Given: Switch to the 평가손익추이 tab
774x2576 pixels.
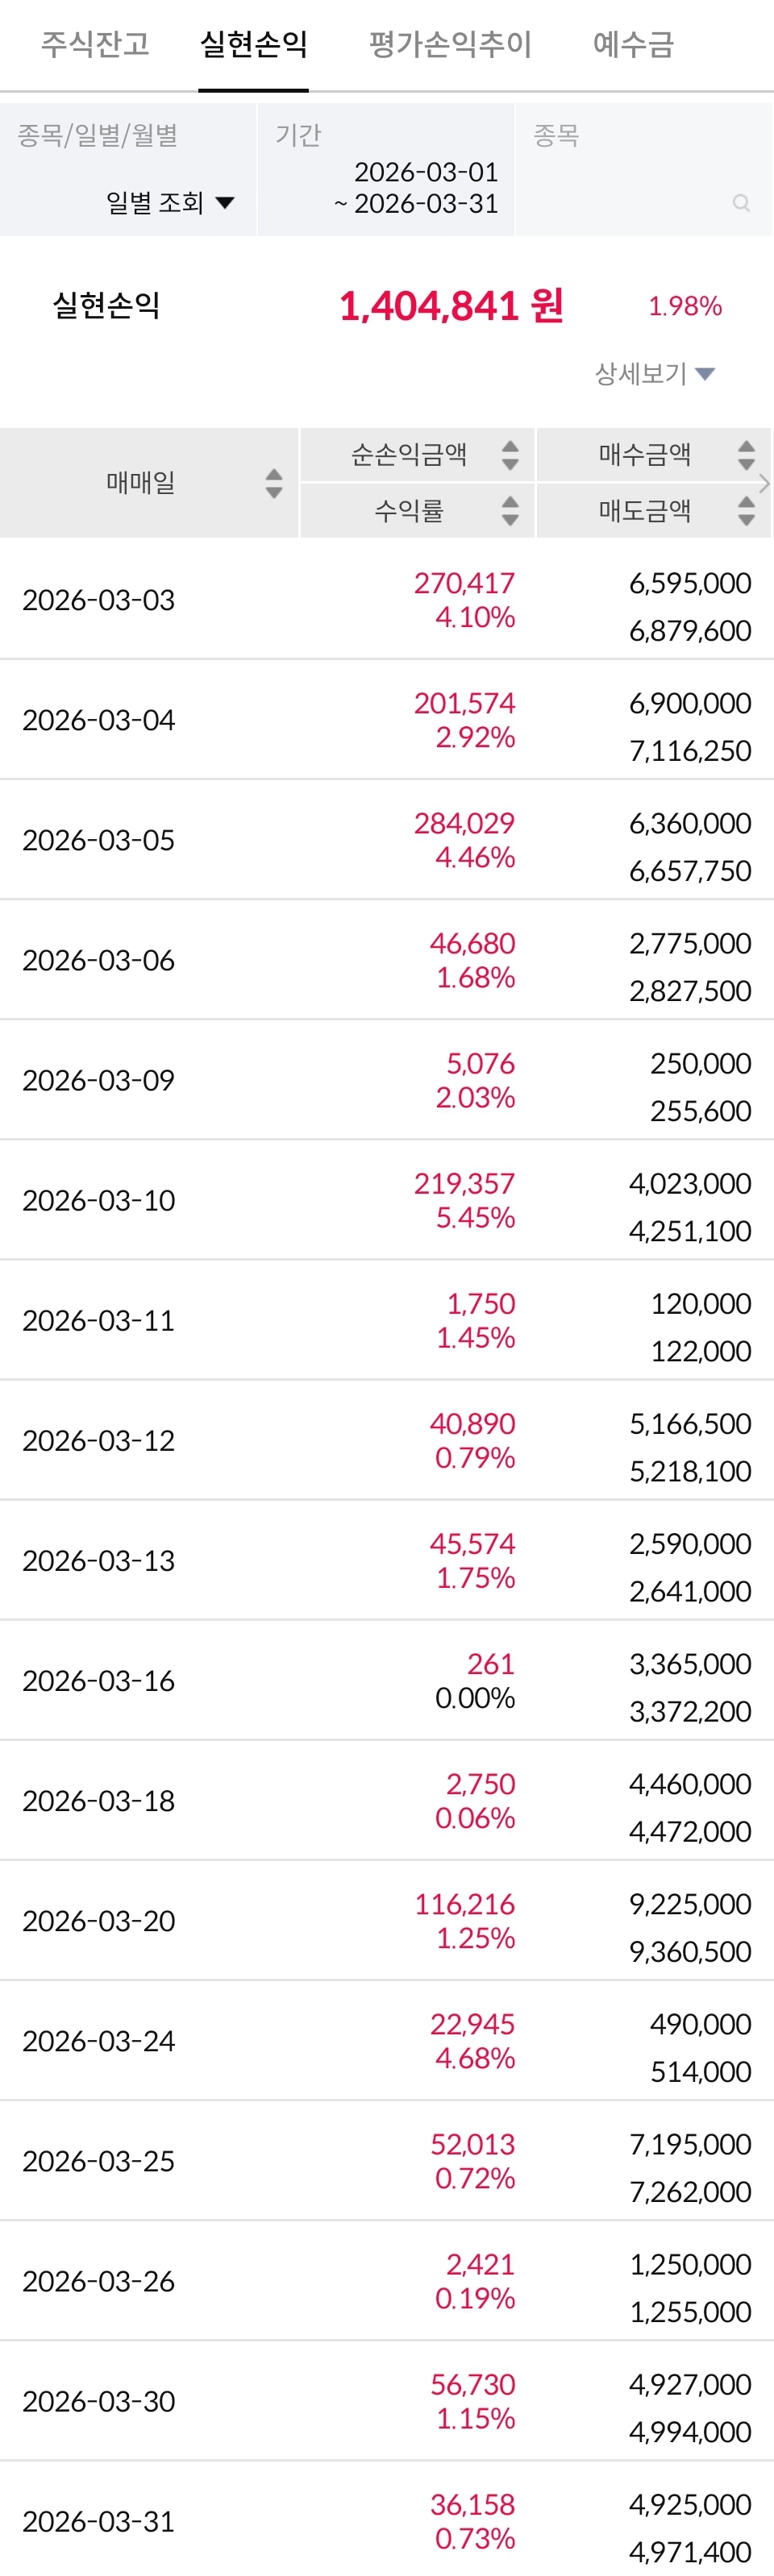Looking at the screenshot, I should click(x=450, y=45).
